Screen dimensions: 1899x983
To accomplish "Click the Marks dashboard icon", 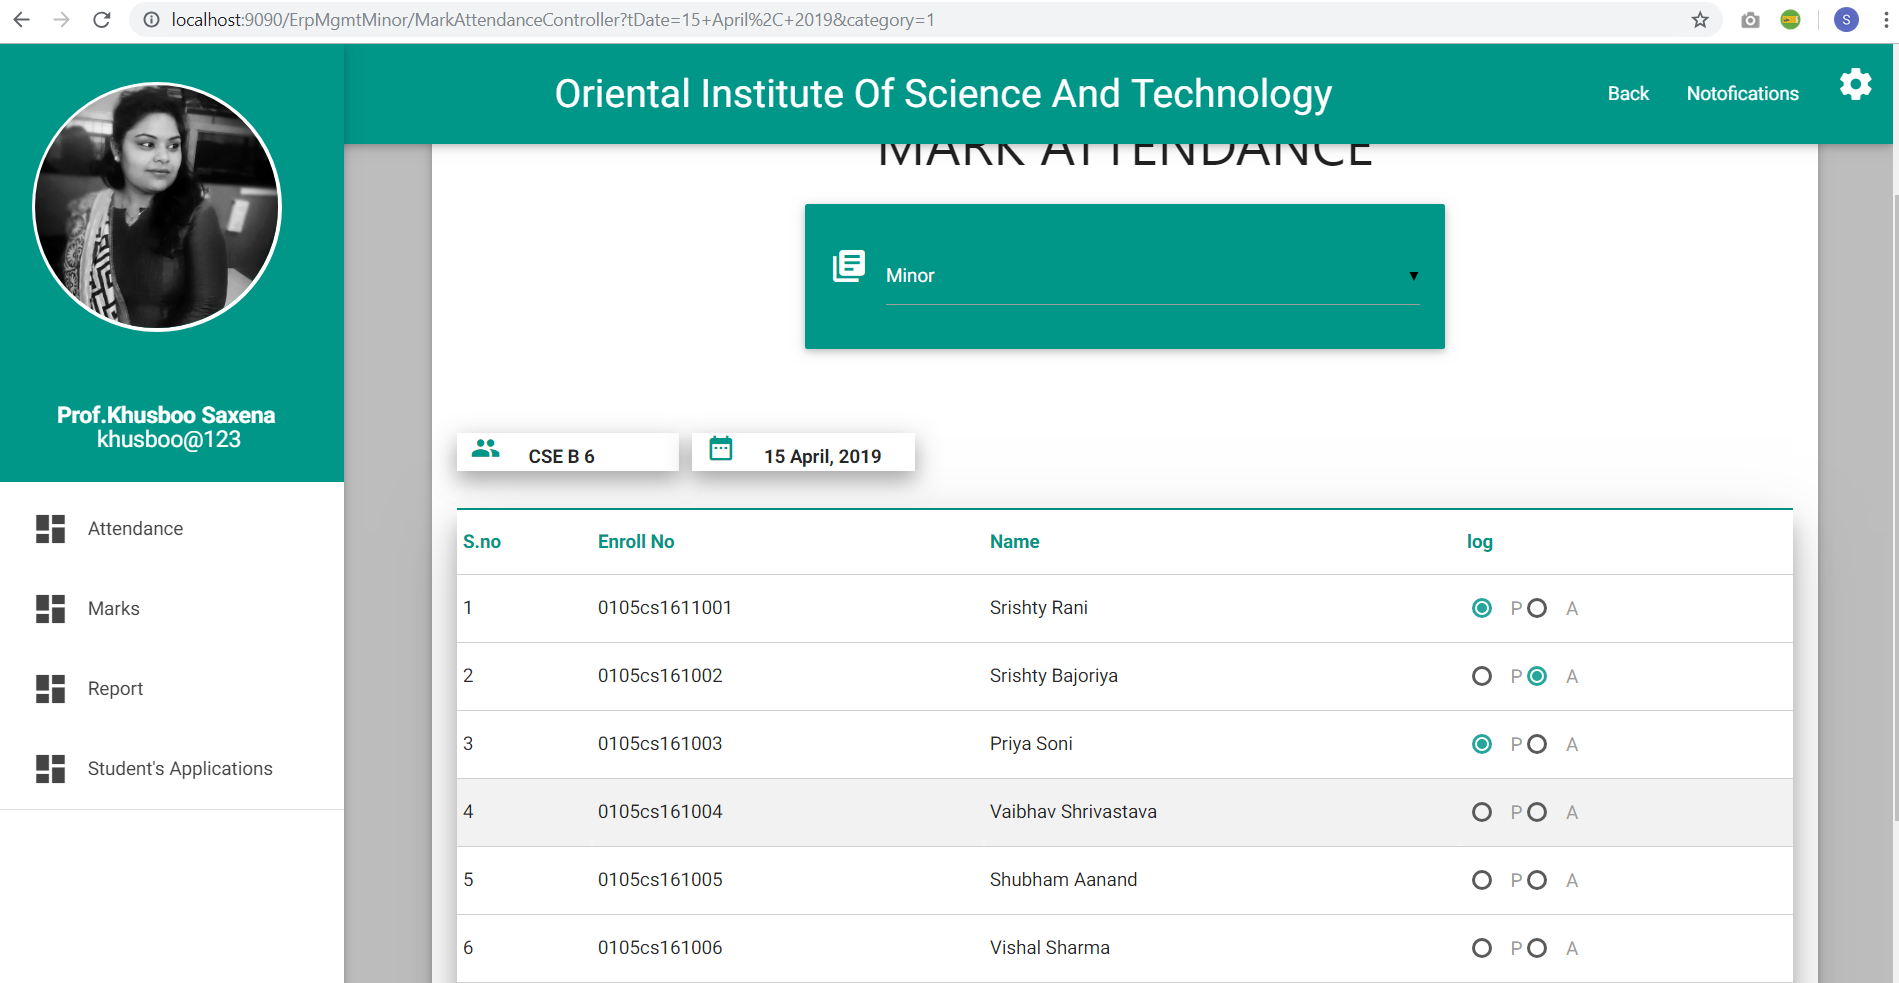I will coord(50,608).
